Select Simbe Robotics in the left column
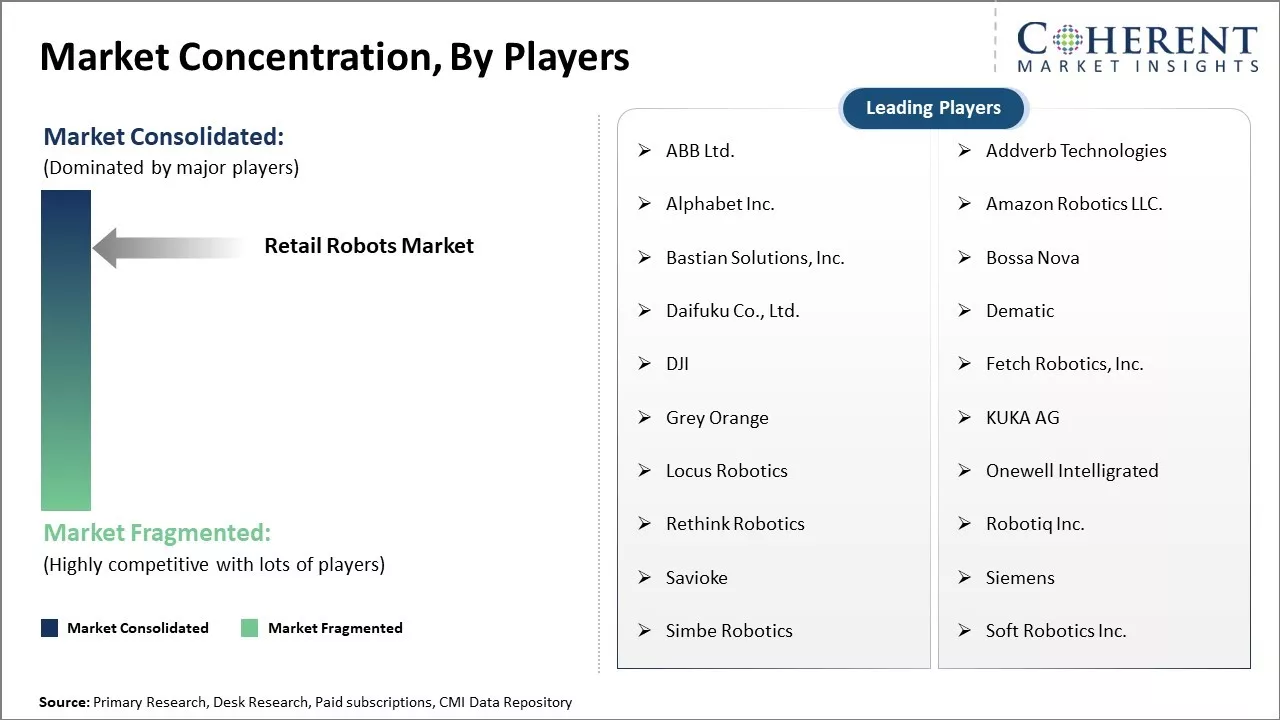1280x720 pixels. (x=729, y=631)
